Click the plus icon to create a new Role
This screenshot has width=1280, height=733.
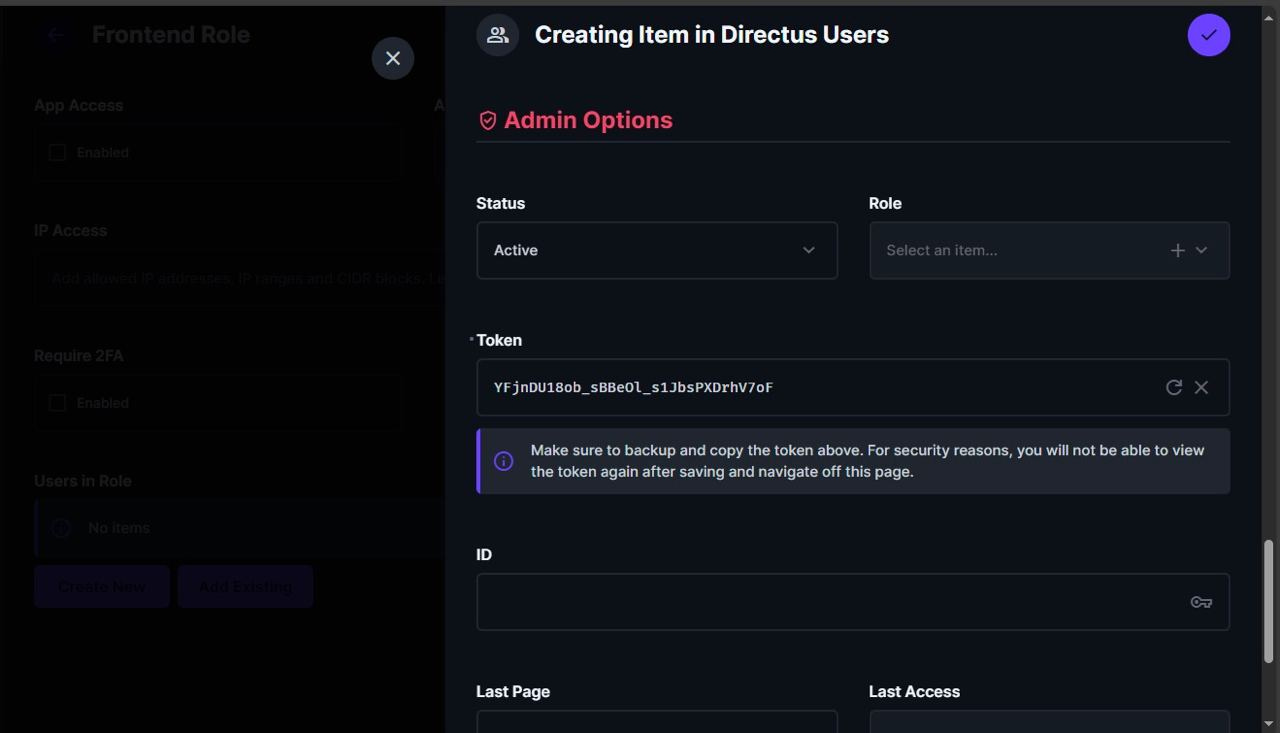pos(1177,250)
